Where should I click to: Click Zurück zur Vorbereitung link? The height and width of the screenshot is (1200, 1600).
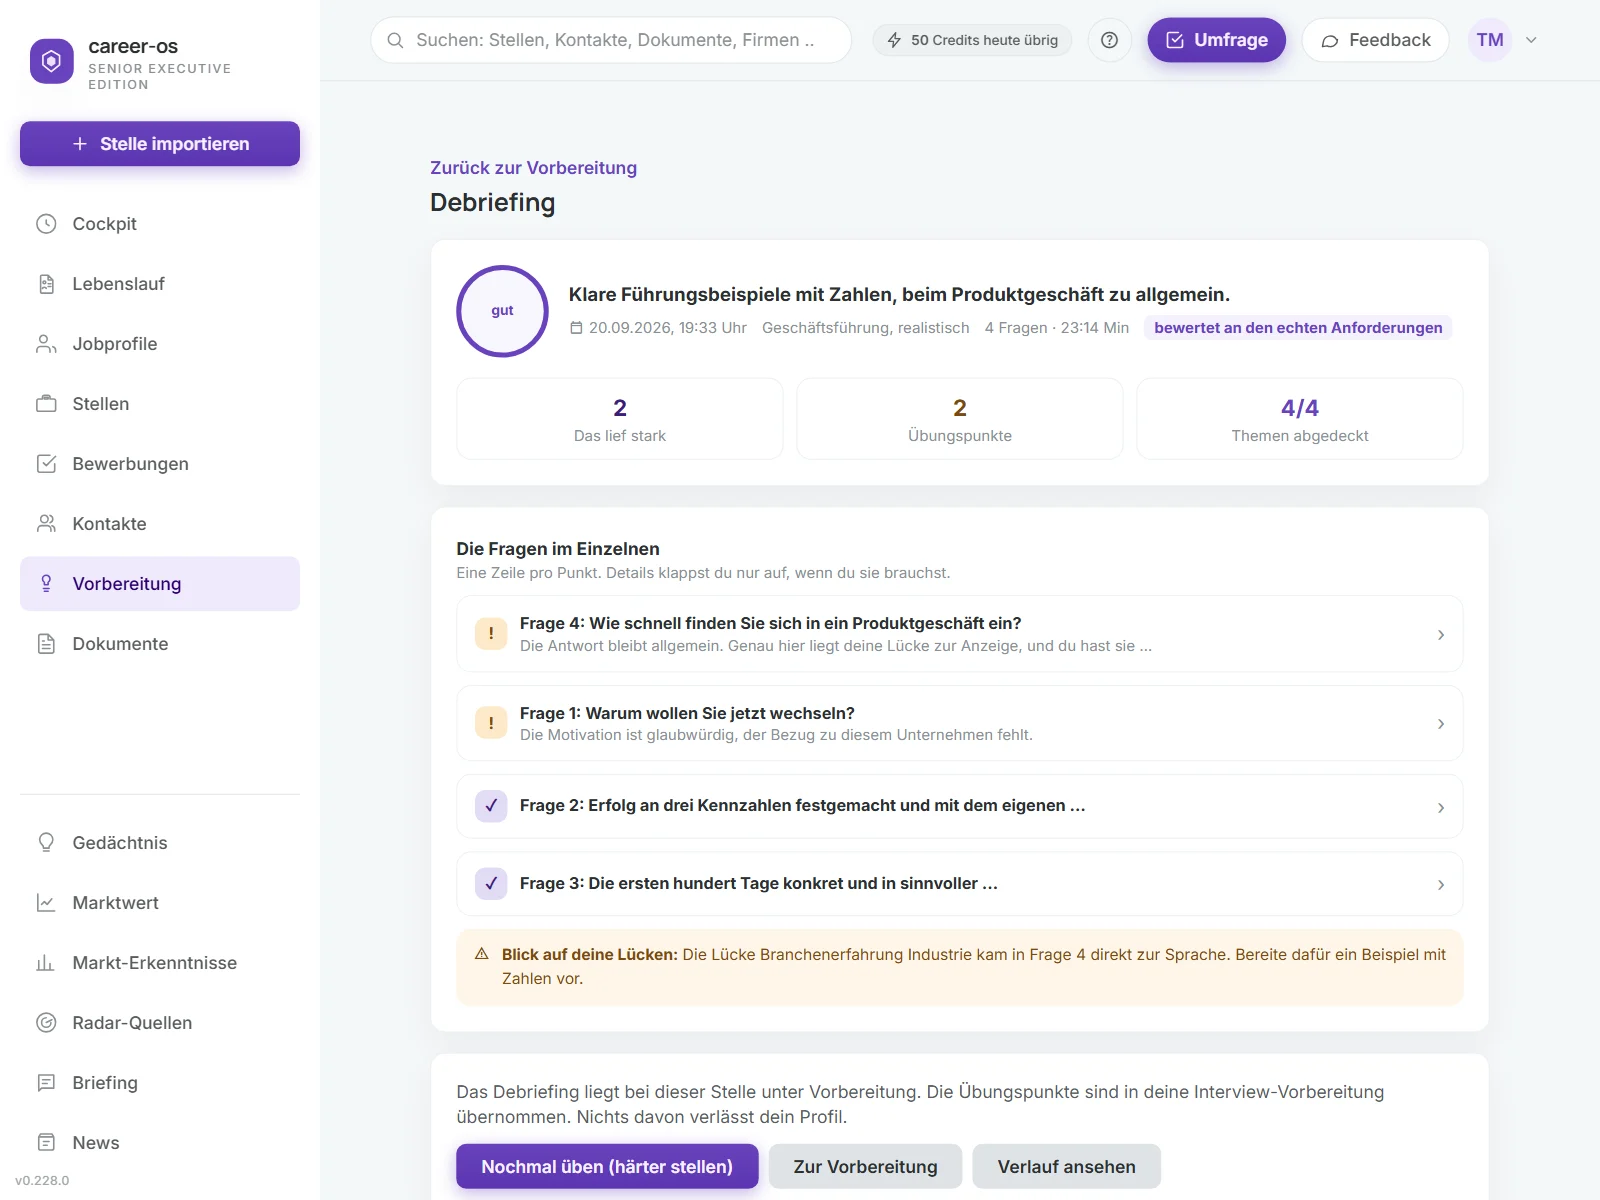[x=533, y=168]
